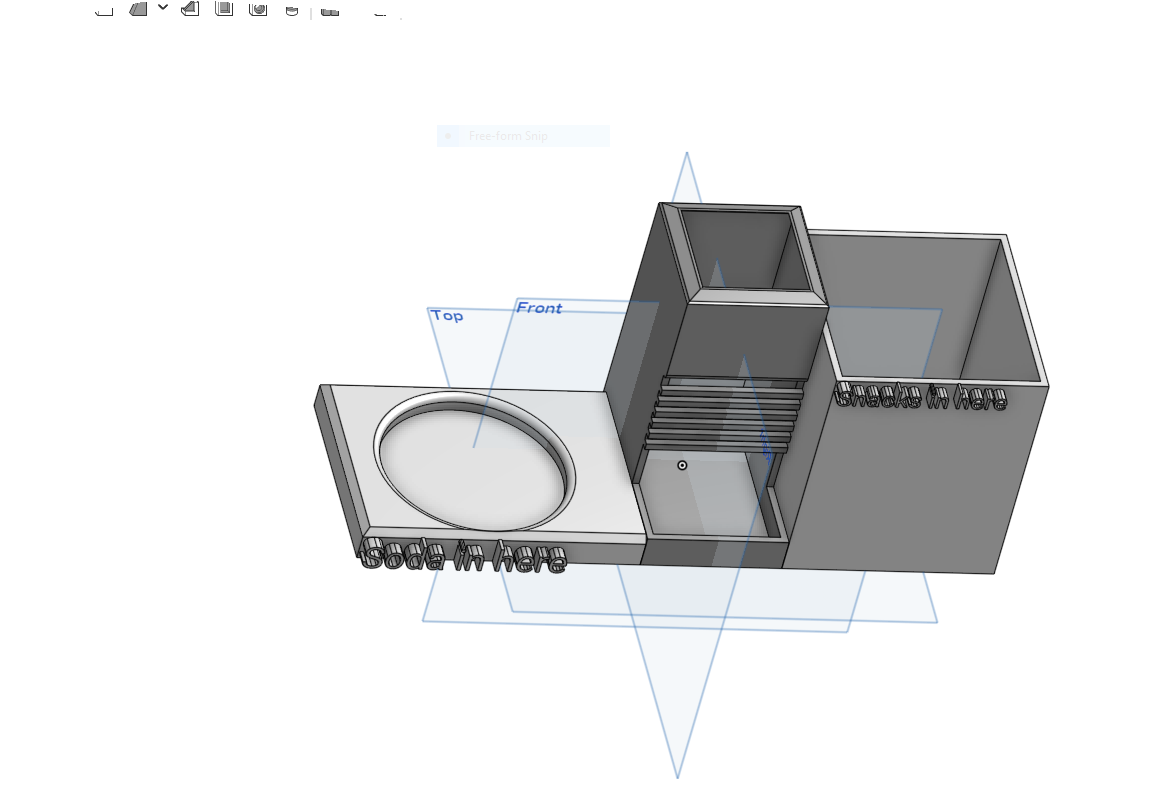Select the small tray floor below slats
Image resolution: width=1167 pixels, height=792 pixels.
tap(703, 497)
